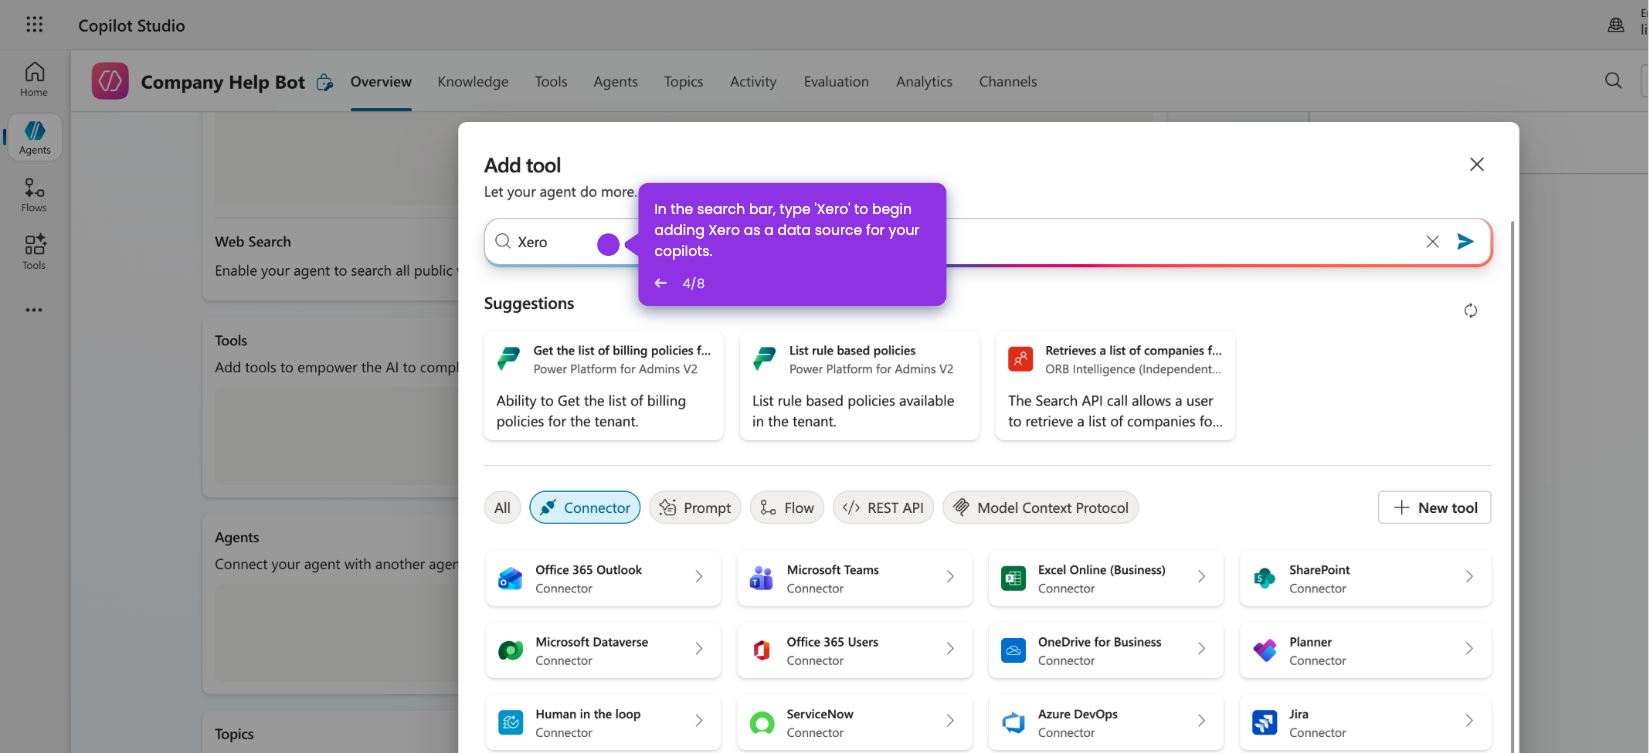The image size is (1649, 753).
Task: Go back using tooltip left arrow
Action: pos(661,283)
